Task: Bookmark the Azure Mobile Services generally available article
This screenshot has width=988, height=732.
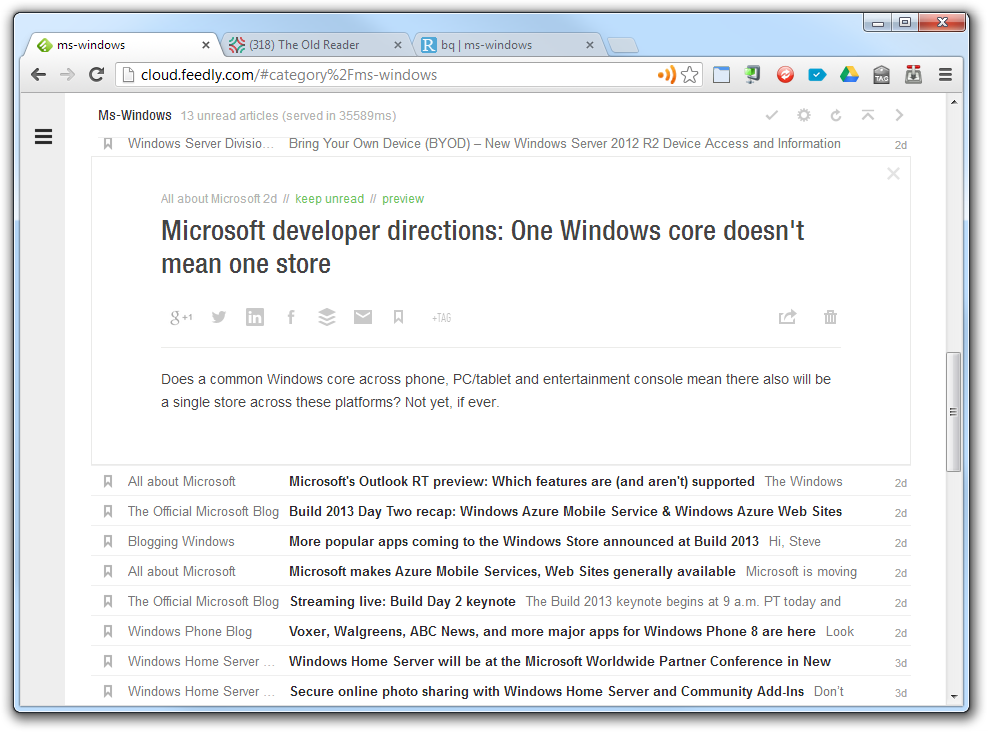Action: [x=108, y=571]
